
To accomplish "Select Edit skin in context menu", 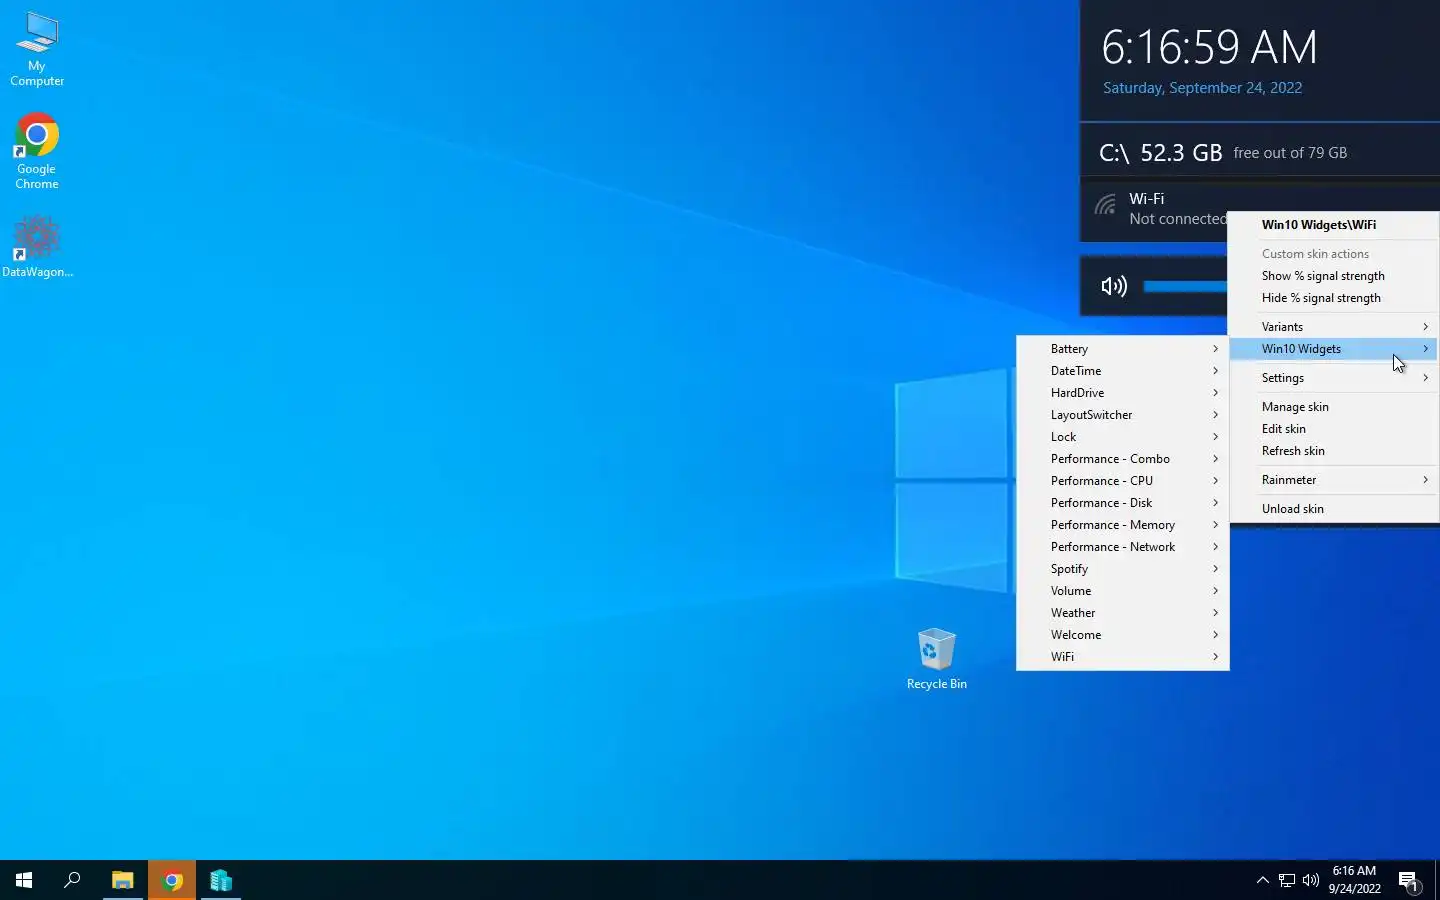I will (1334, 429).
